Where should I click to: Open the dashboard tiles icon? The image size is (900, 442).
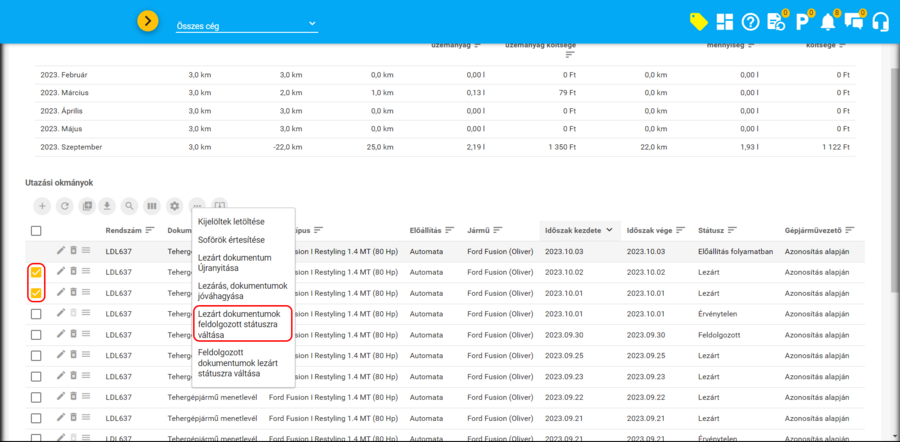(724, 22)
